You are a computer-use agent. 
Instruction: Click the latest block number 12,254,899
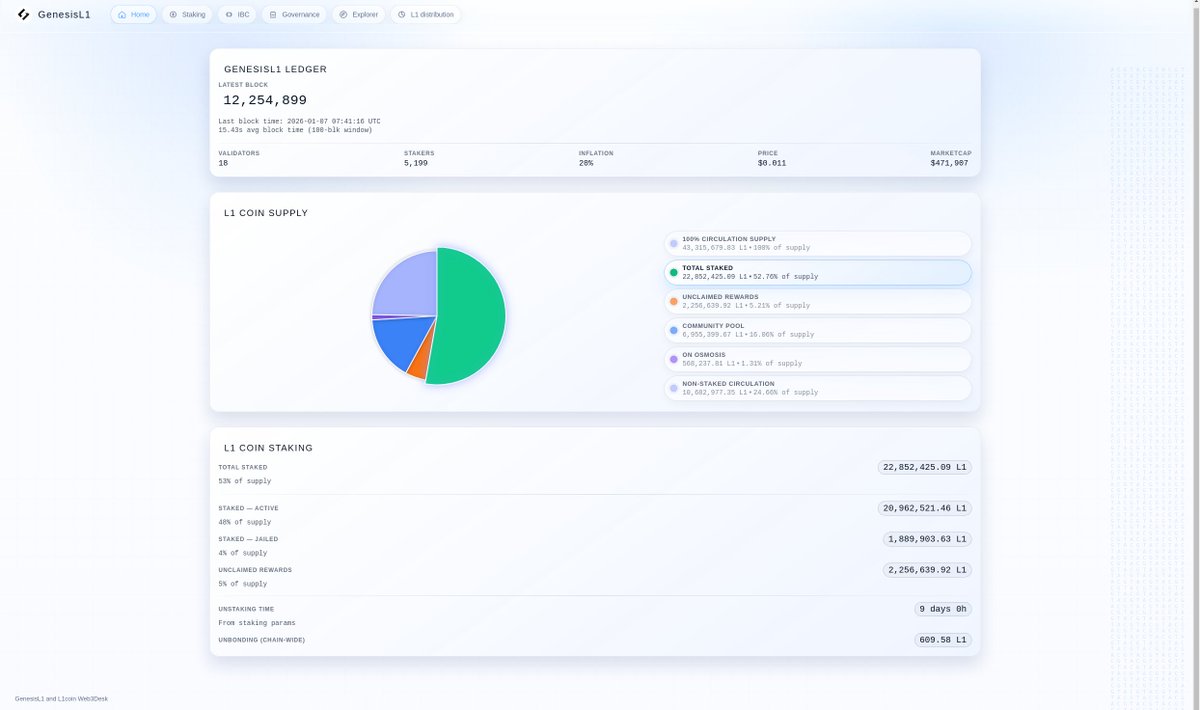tap(265, 100)
